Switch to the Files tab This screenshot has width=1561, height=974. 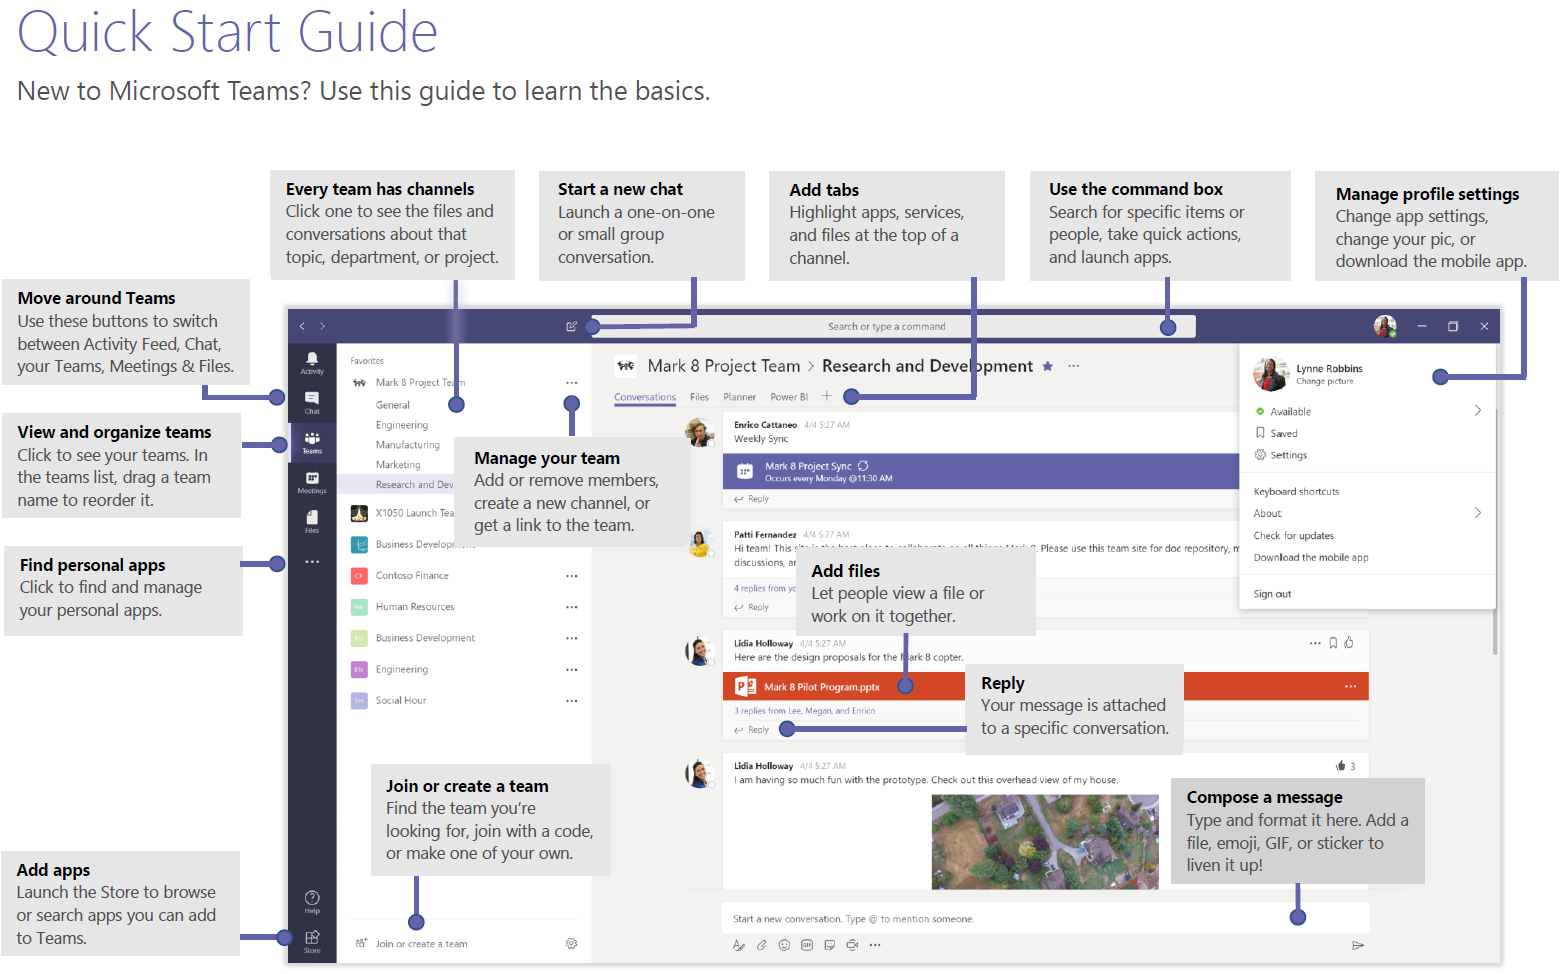click(x=699, y=397)
